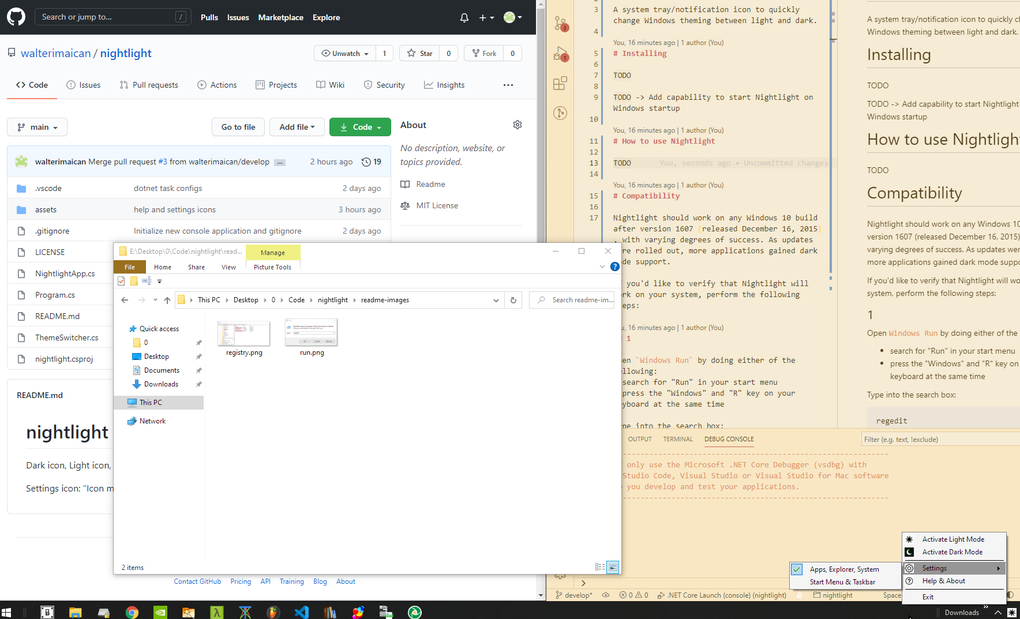Open the Pull requests repository tab
Image resolution: width=1020 pixels, height=619 pixels.
[x=148, y=85]
